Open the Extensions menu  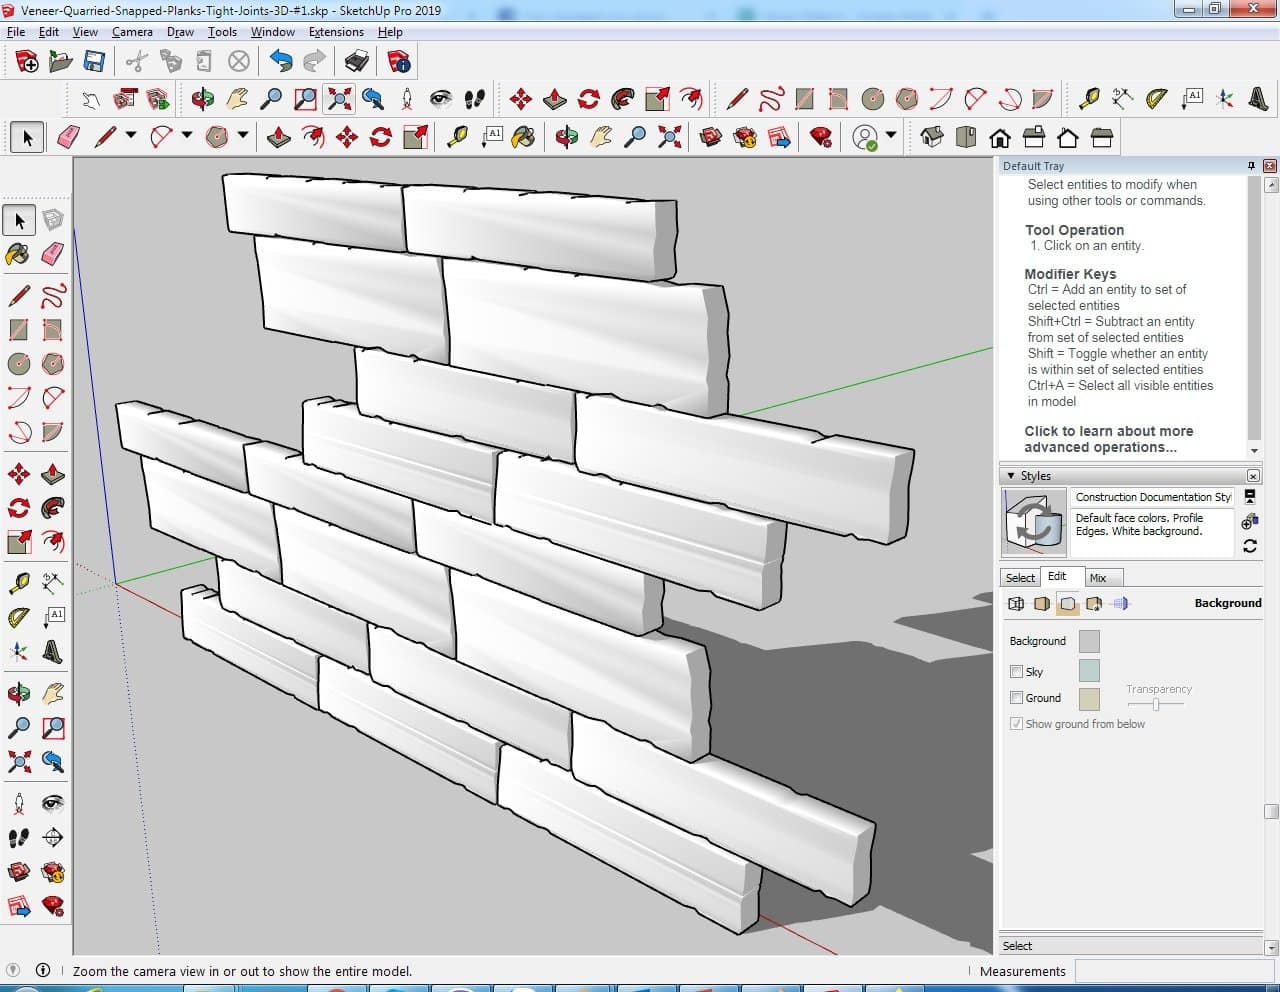point(336,32)
